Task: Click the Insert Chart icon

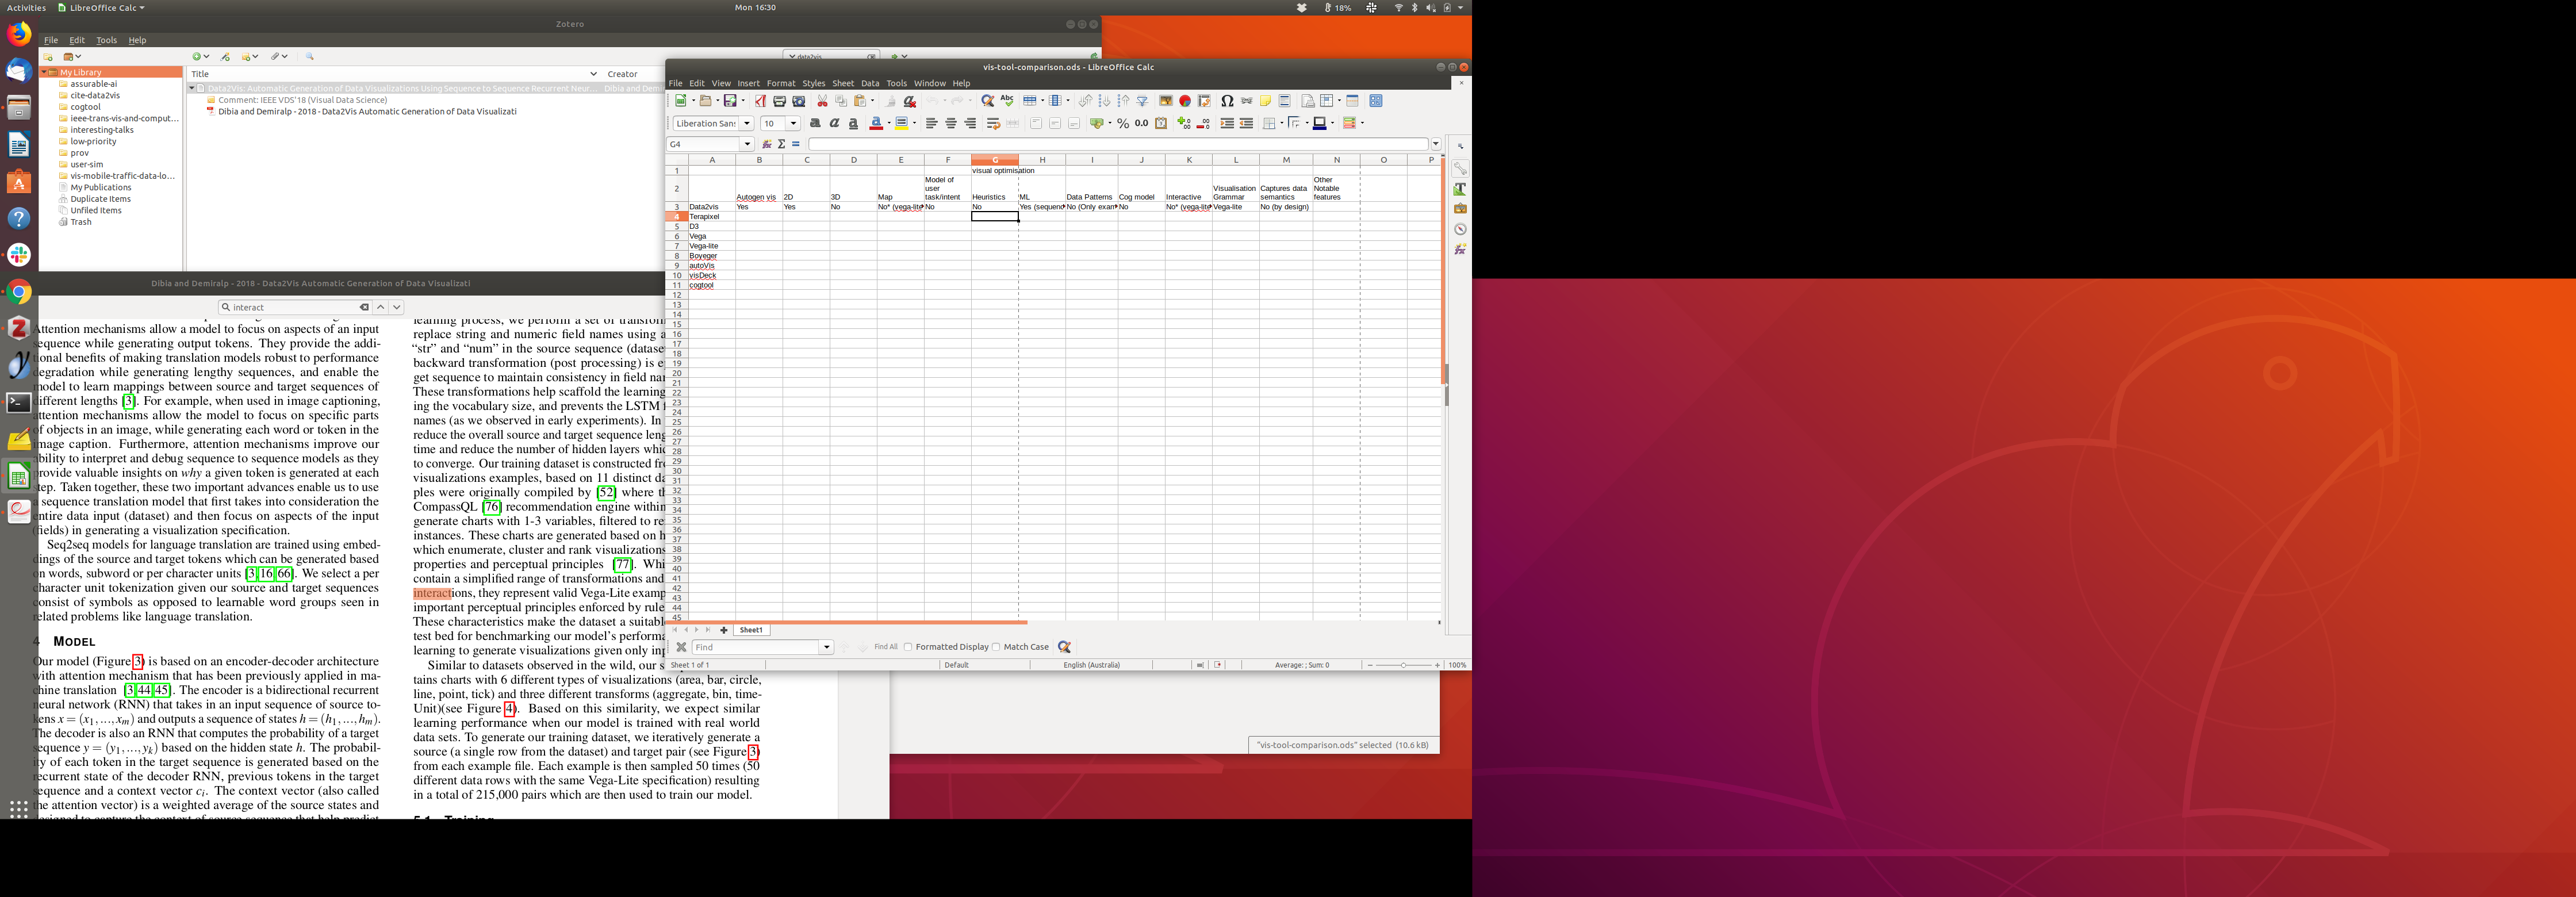Action: pyautogui.click(x=1185, y=101)
